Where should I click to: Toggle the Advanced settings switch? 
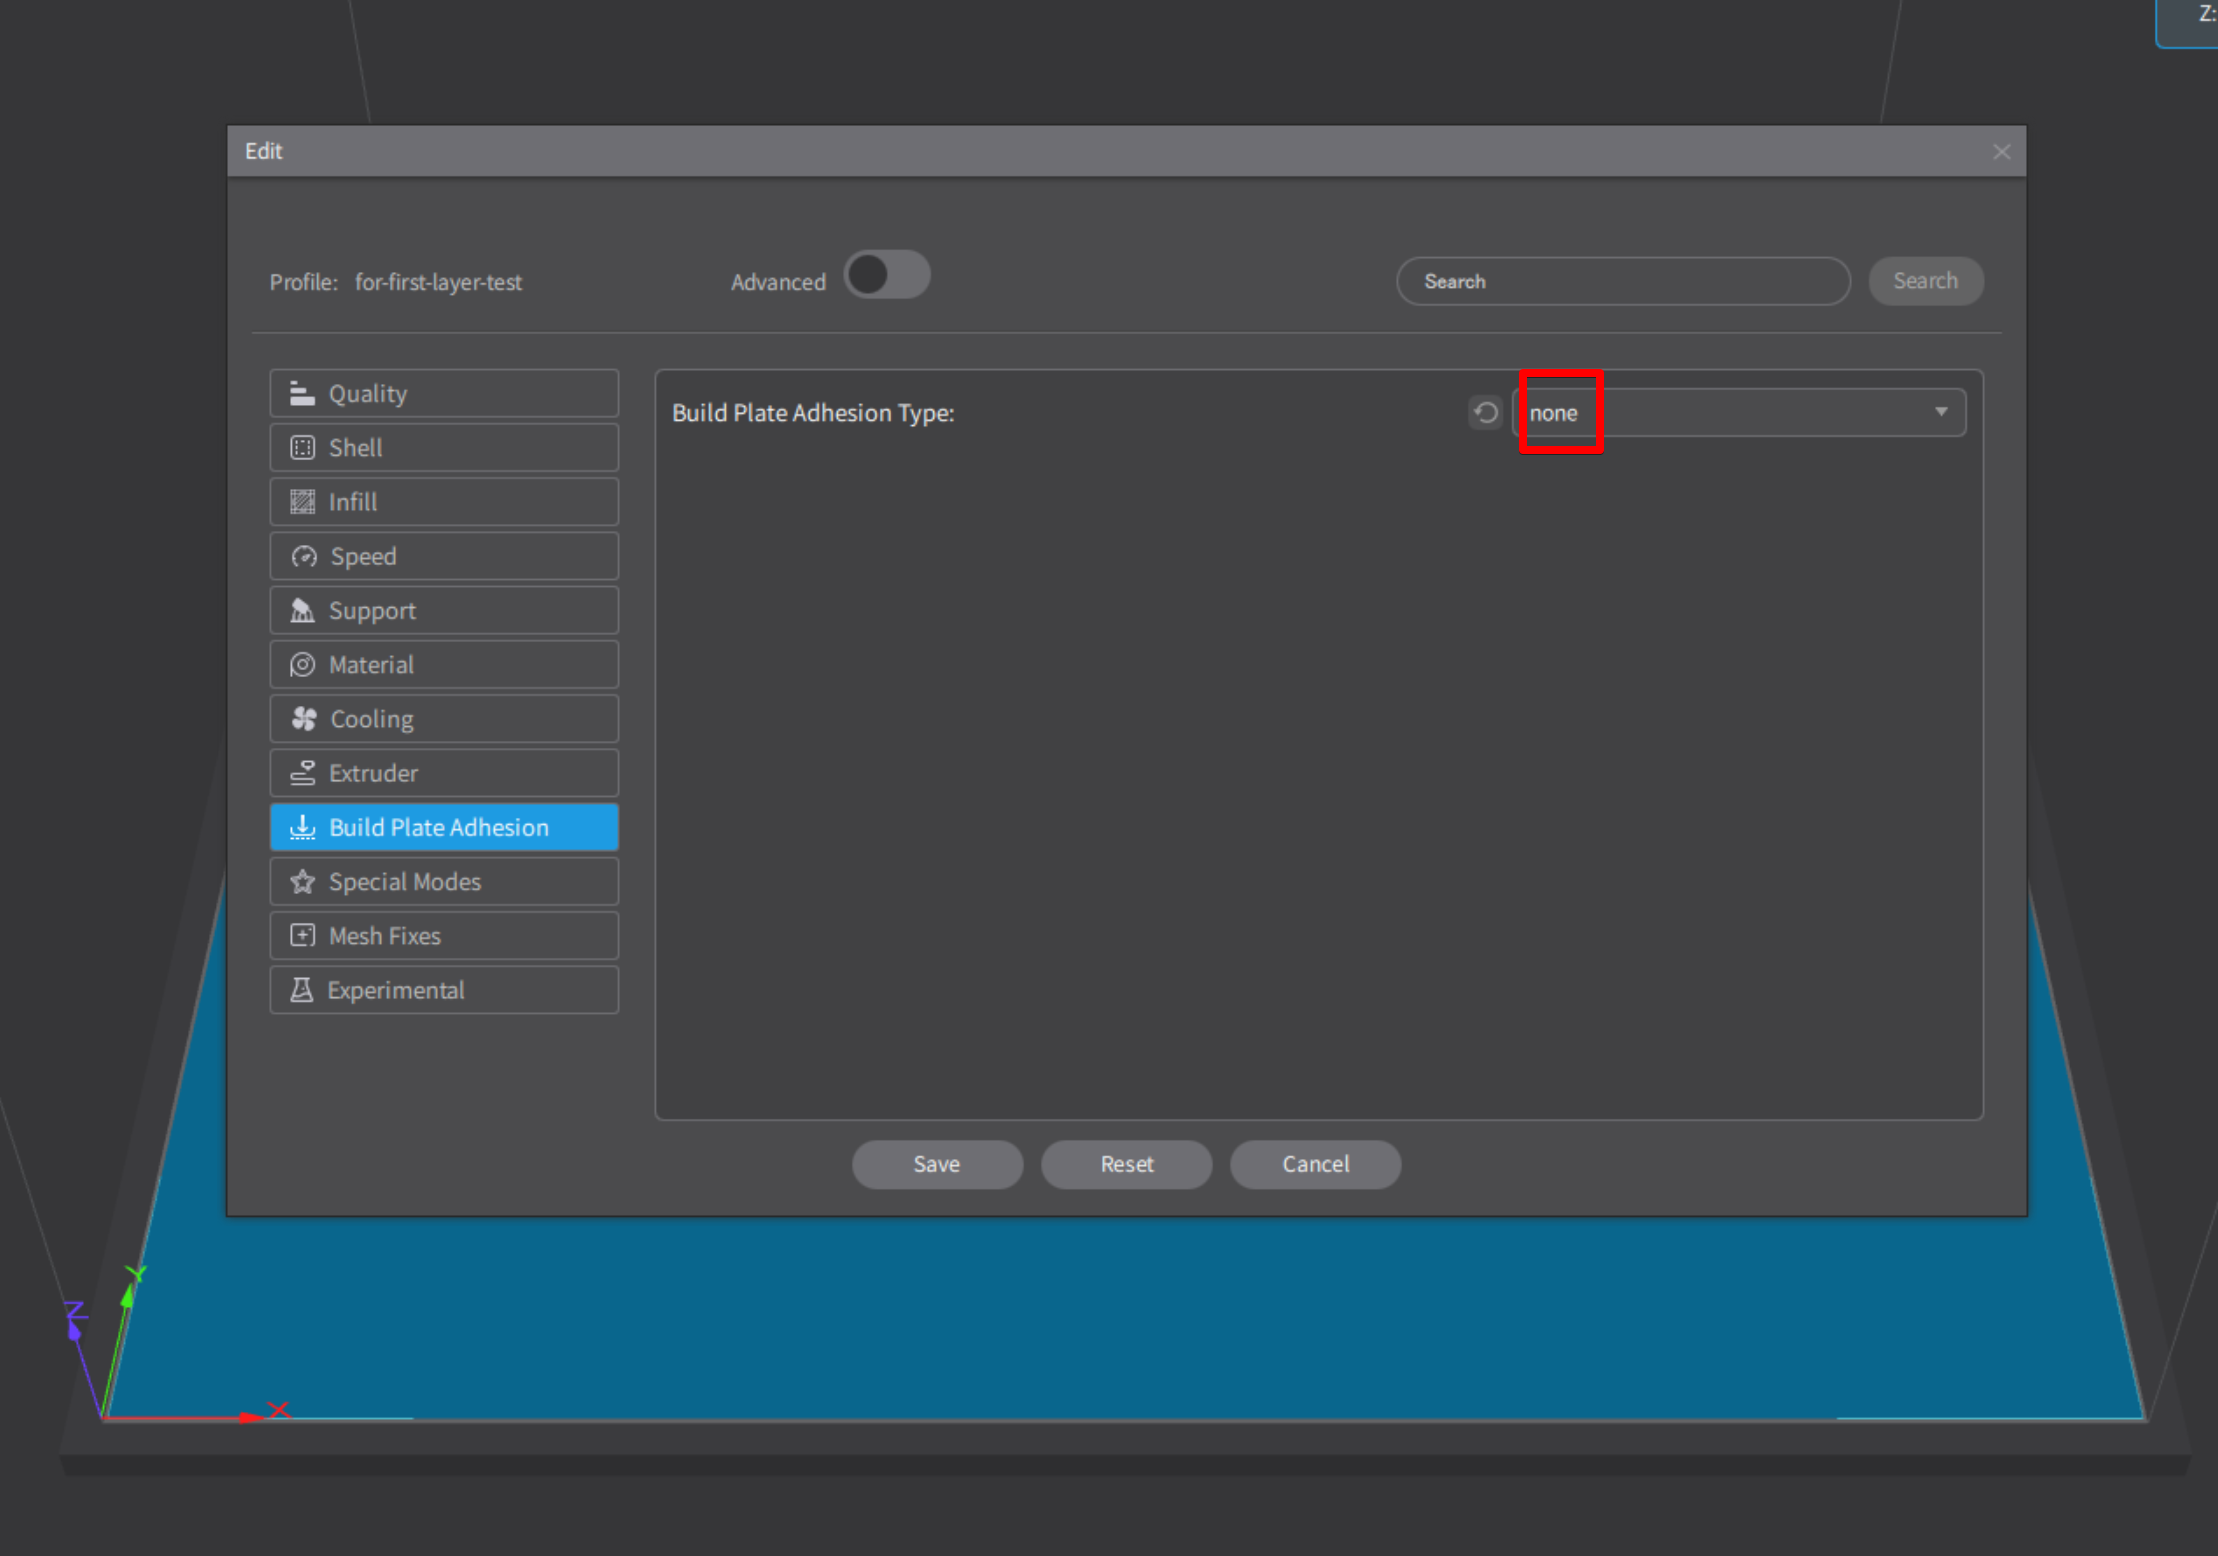(886, 275)
